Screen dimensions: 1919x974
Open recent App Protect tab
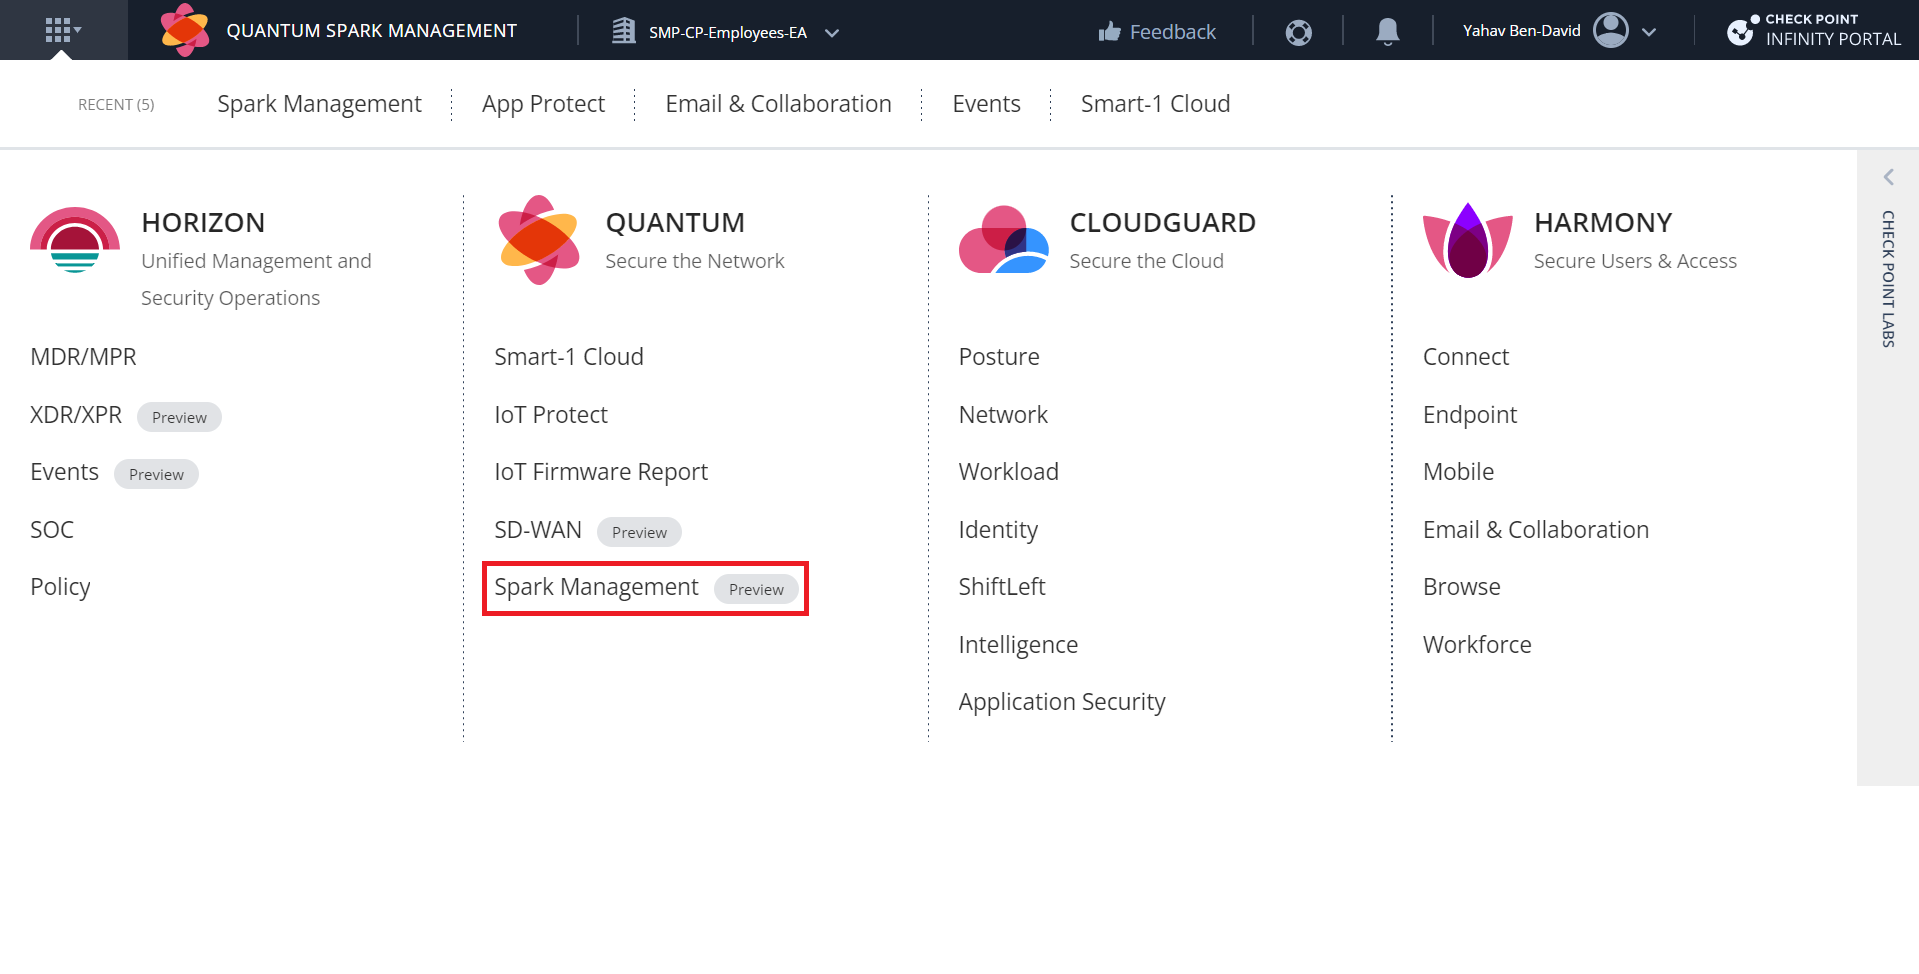543,104
